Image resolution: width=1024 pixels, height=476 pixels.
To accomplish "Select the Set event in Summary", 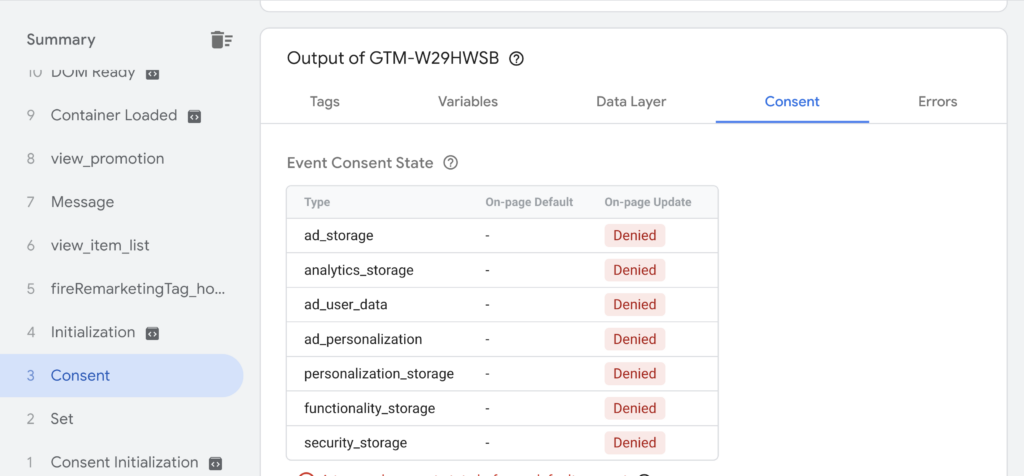I will pyautogui.click(x=62, y=419).
